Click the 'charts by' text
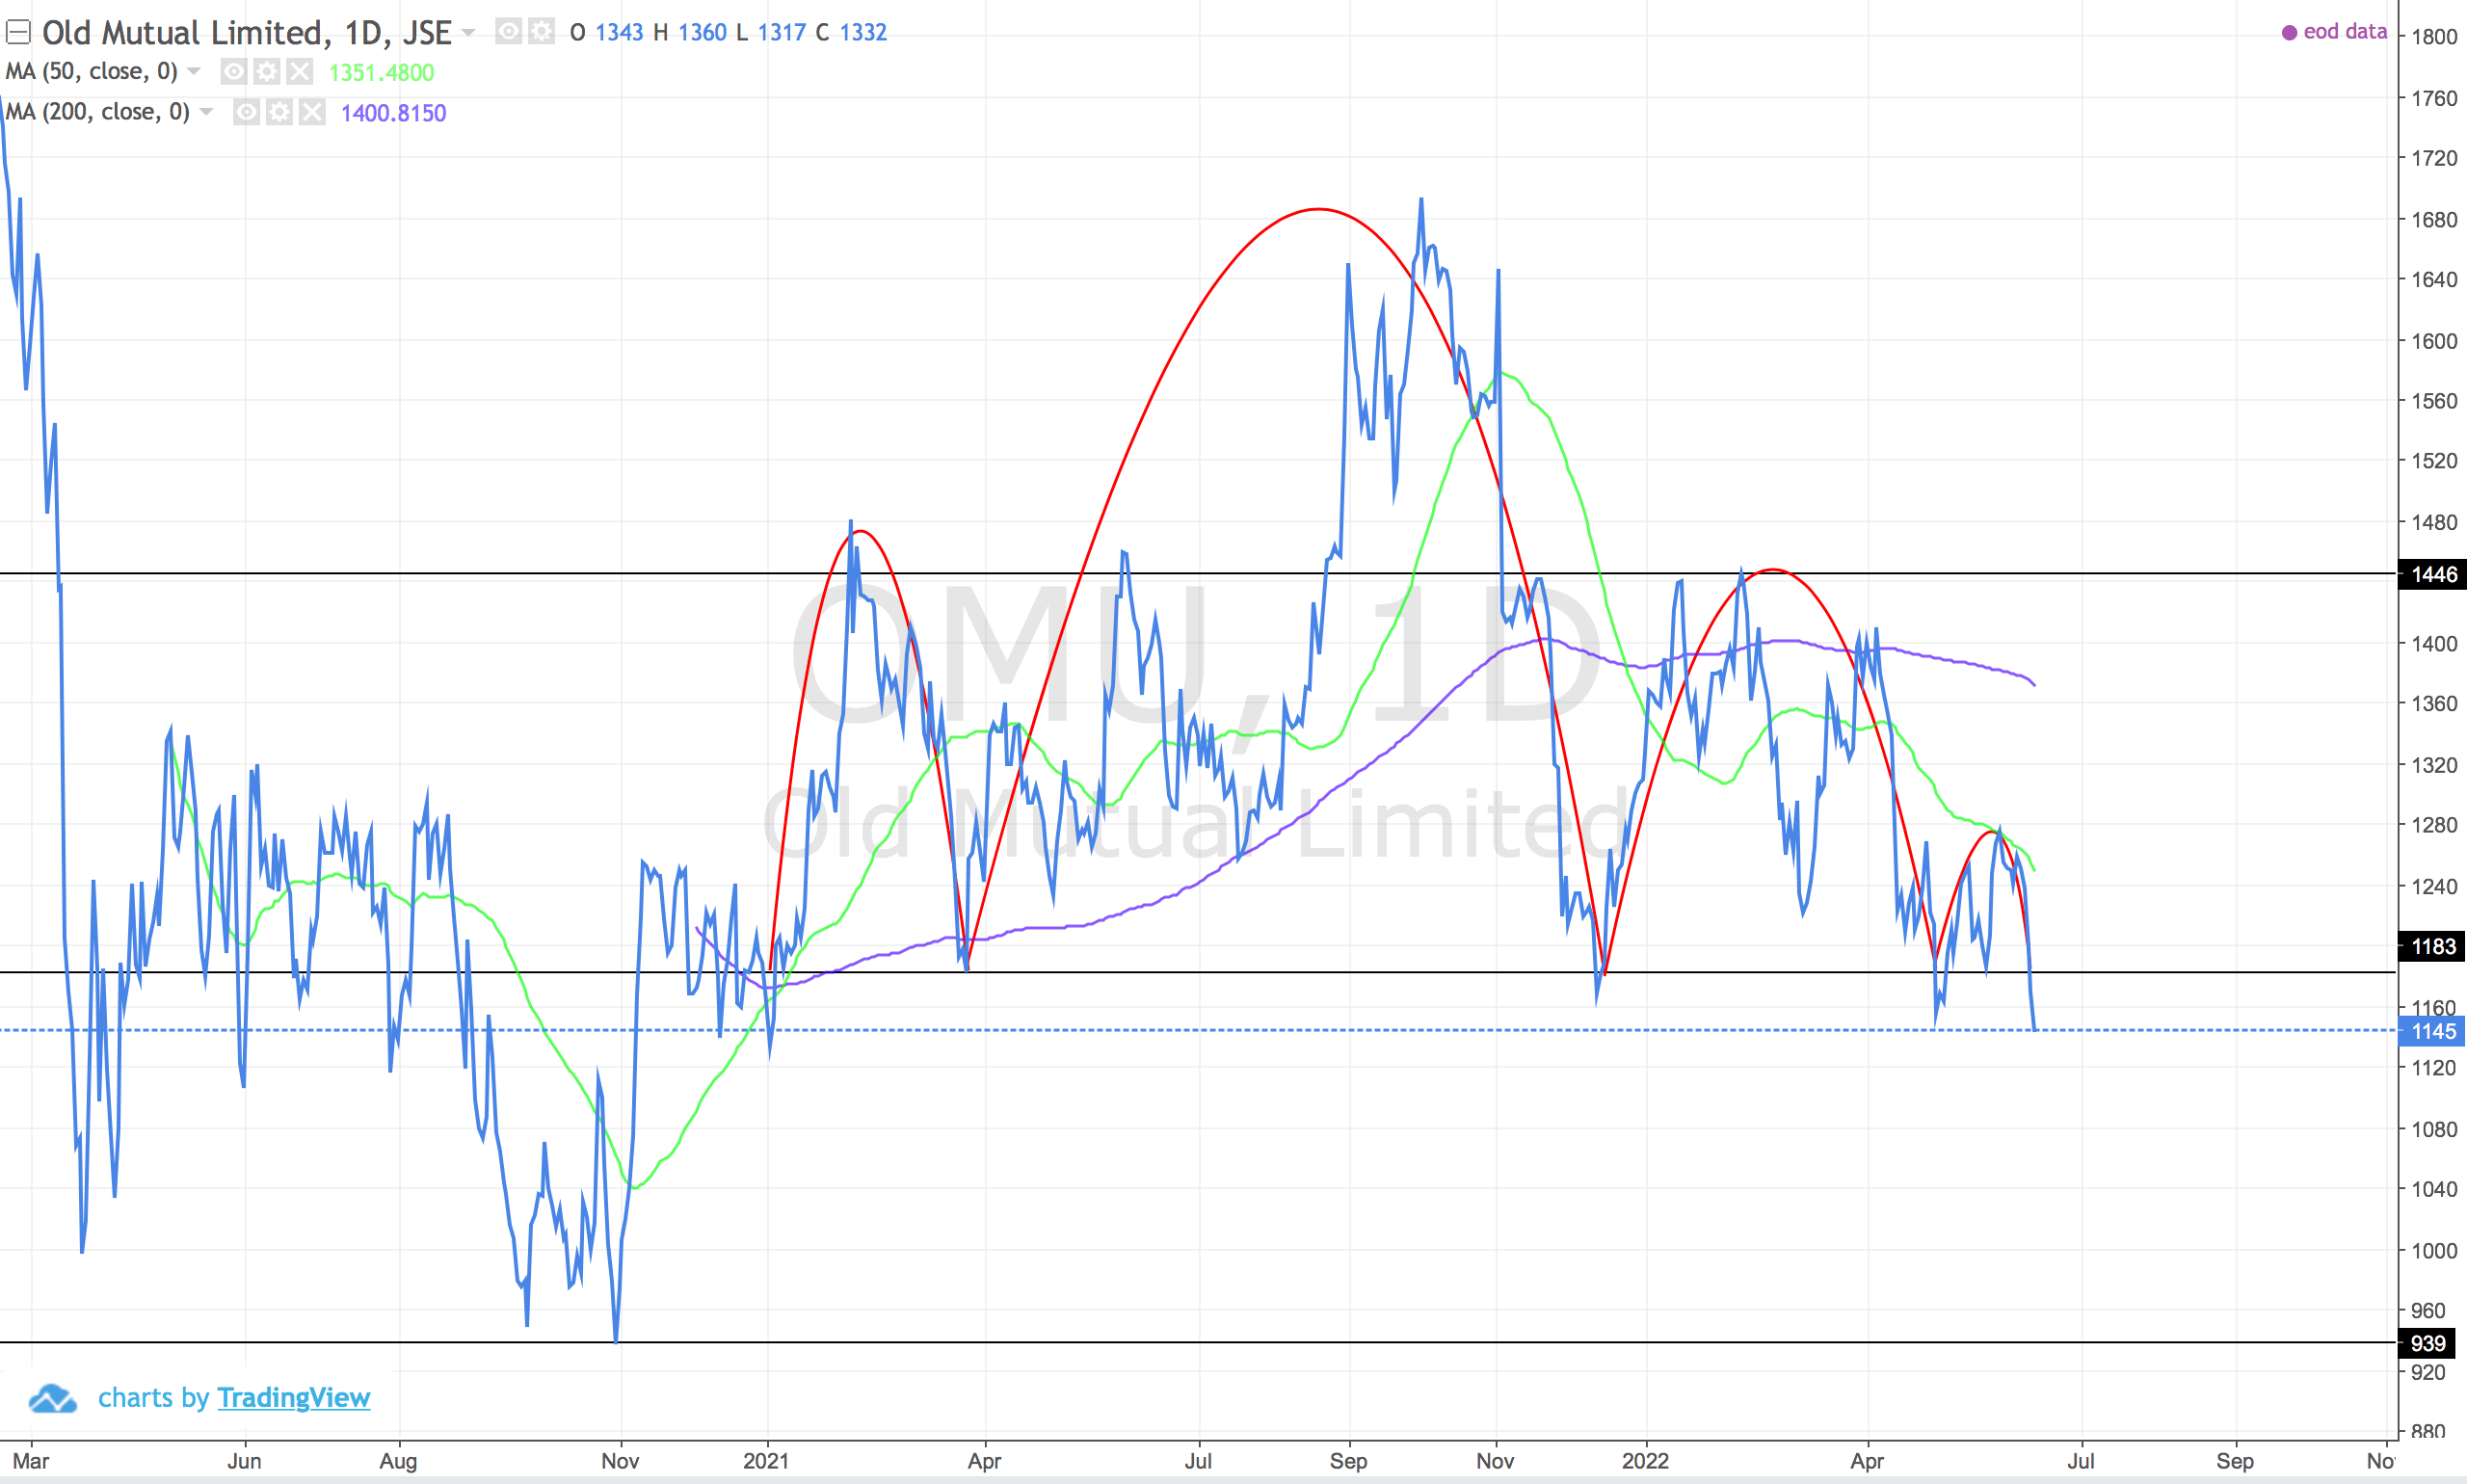This screenshot has height=1484, width=2467. 153,1398
